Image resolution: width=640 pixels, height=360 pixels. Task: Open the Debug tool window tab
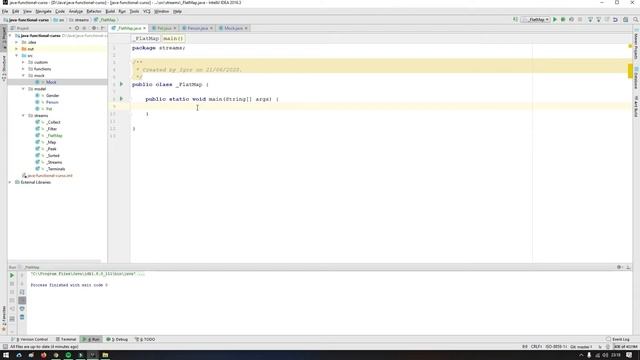coord(117,339)
